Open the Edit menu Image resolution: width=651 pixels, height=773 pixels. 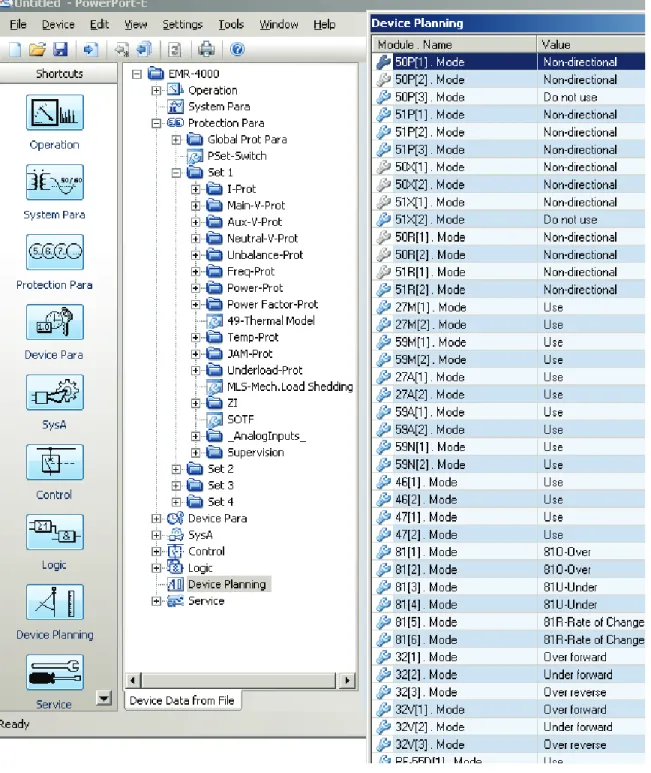99,24
